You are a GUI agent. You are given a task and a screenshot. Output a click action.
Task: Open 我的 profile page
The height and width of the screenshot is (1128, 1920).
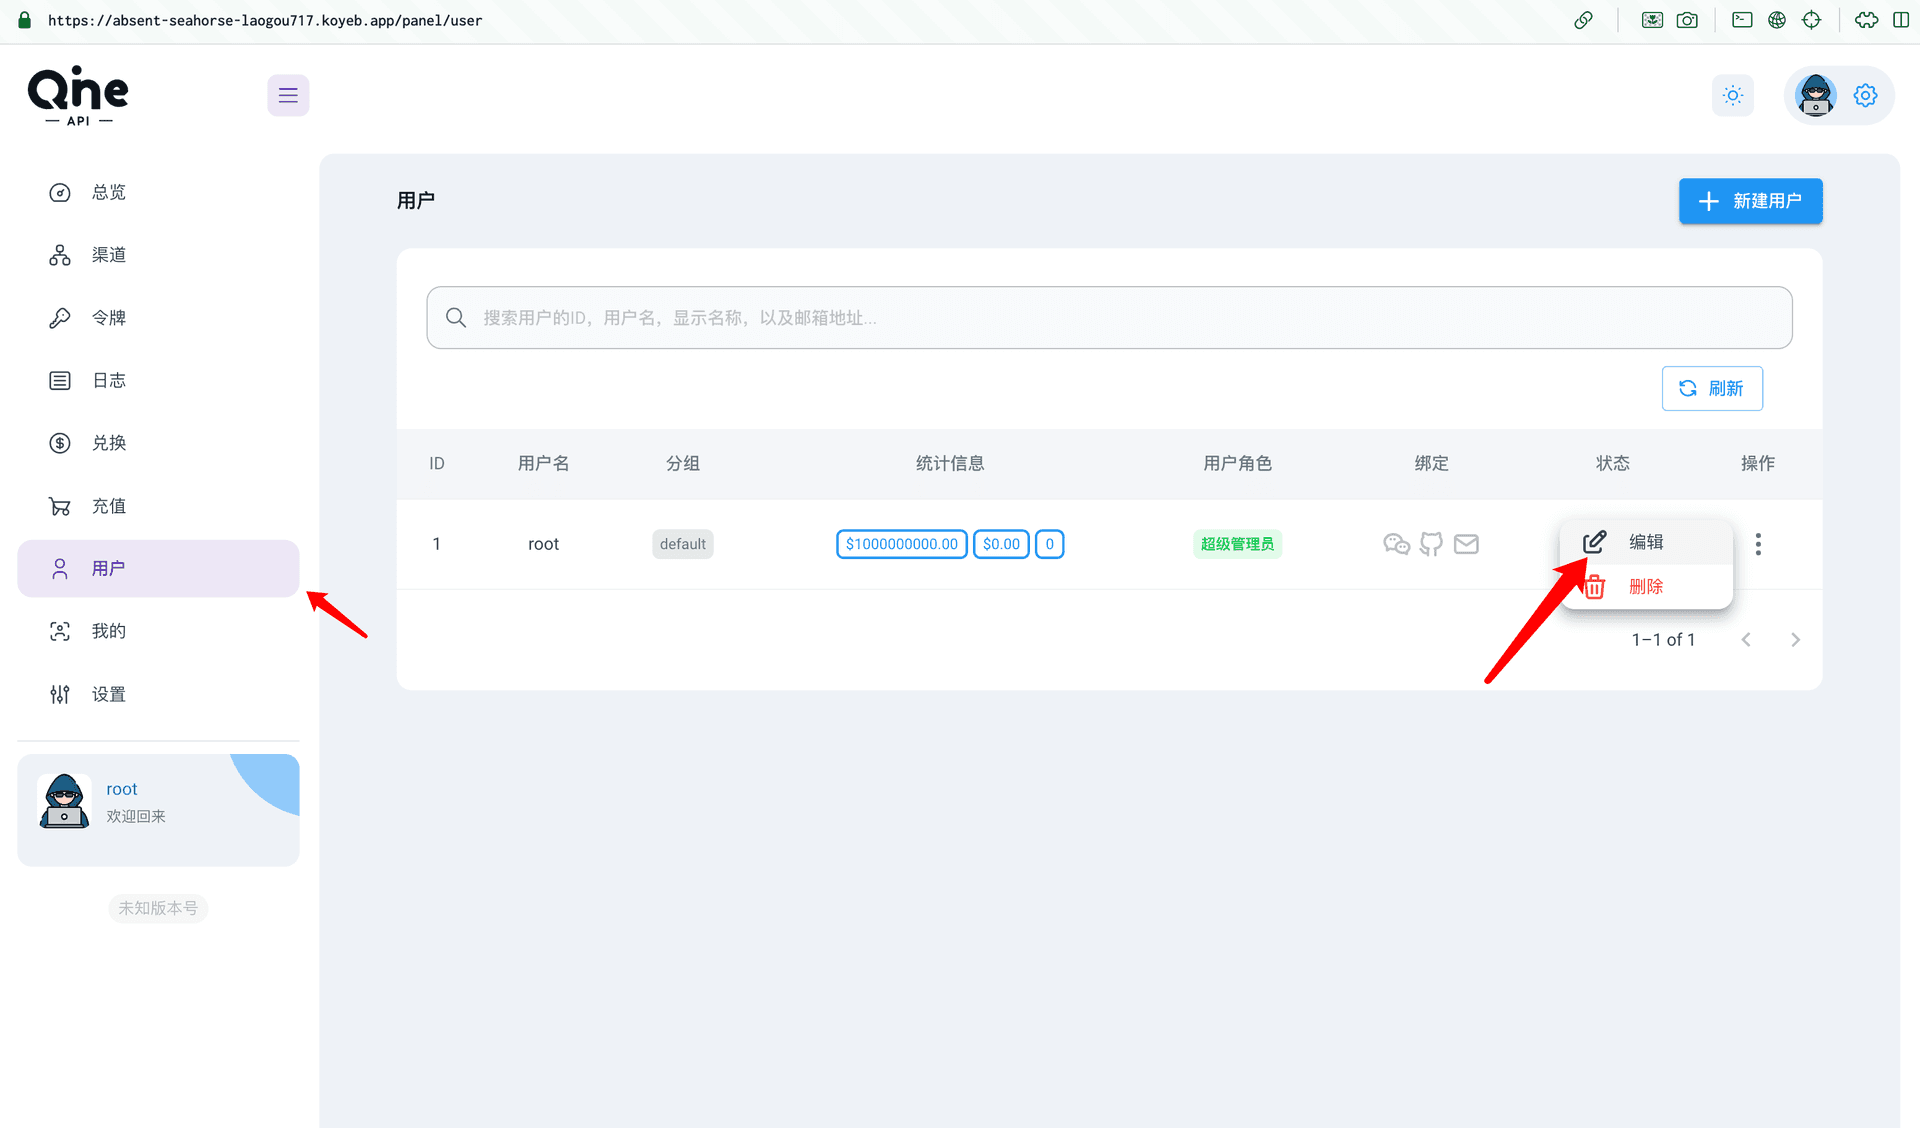(158, 631)
